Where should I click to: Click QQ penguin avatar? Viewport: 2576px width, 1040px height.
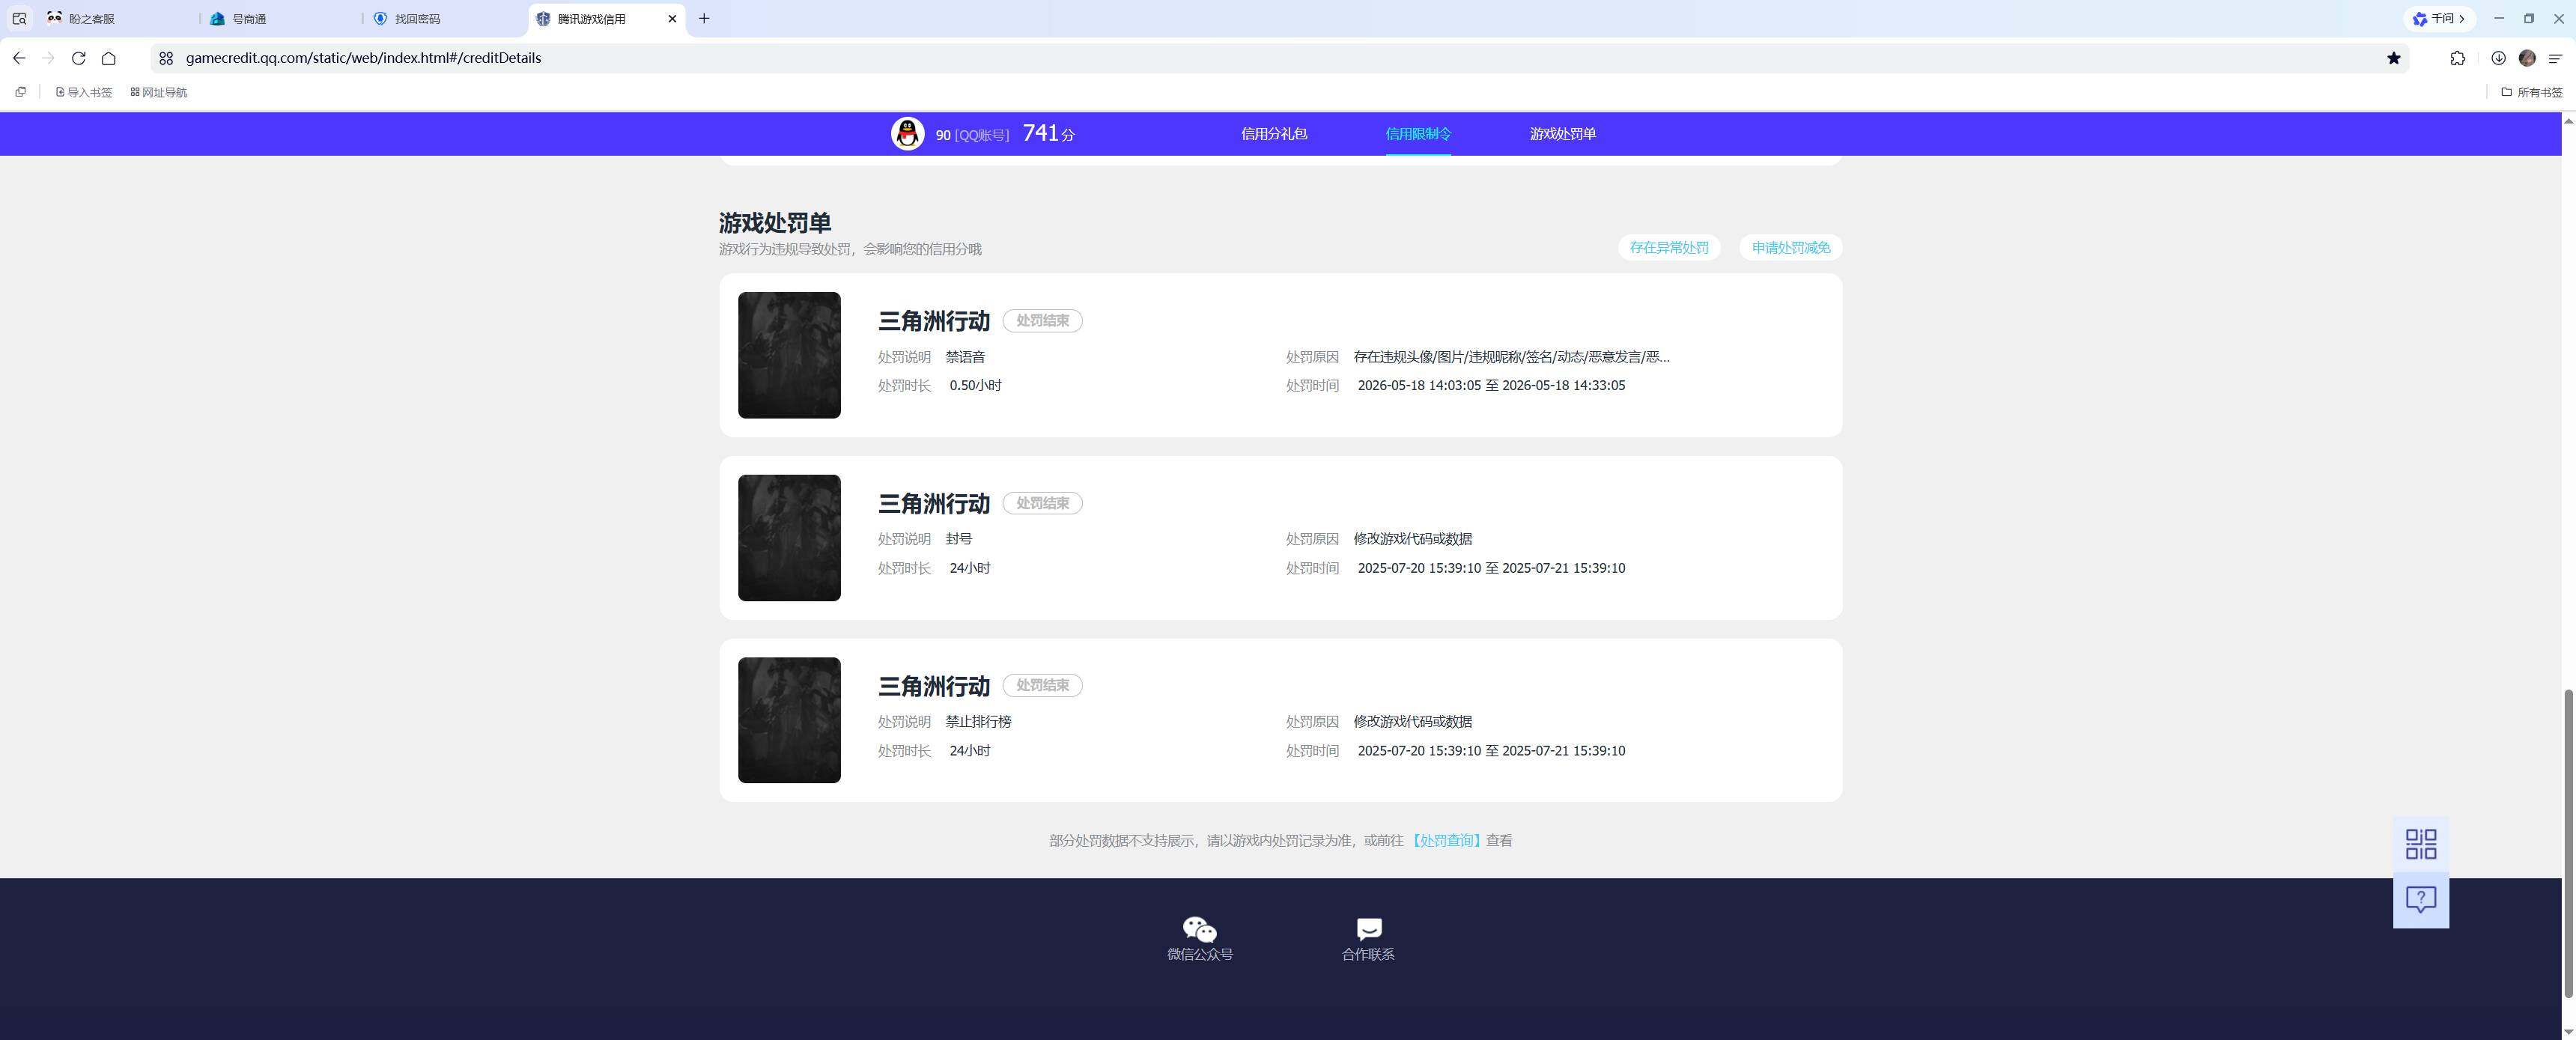pos(908,134)
